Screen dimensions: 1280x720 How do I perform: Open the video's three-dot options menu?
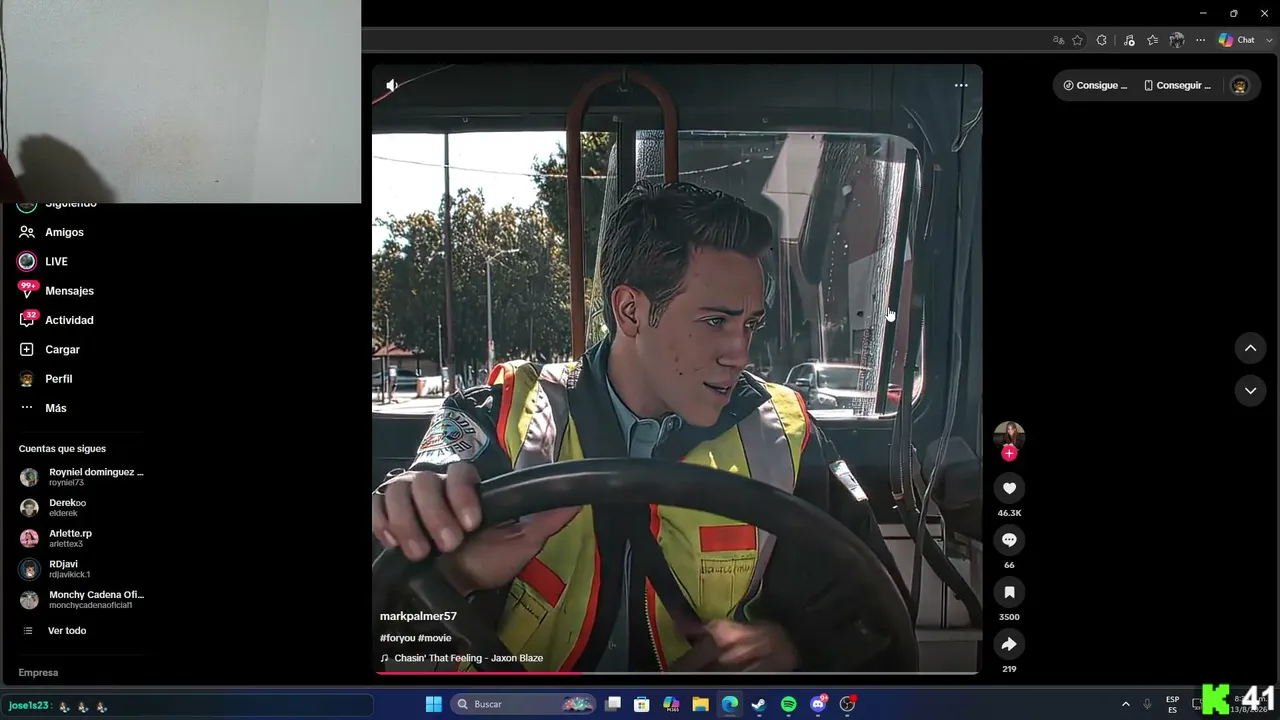(x=961, y=85)
